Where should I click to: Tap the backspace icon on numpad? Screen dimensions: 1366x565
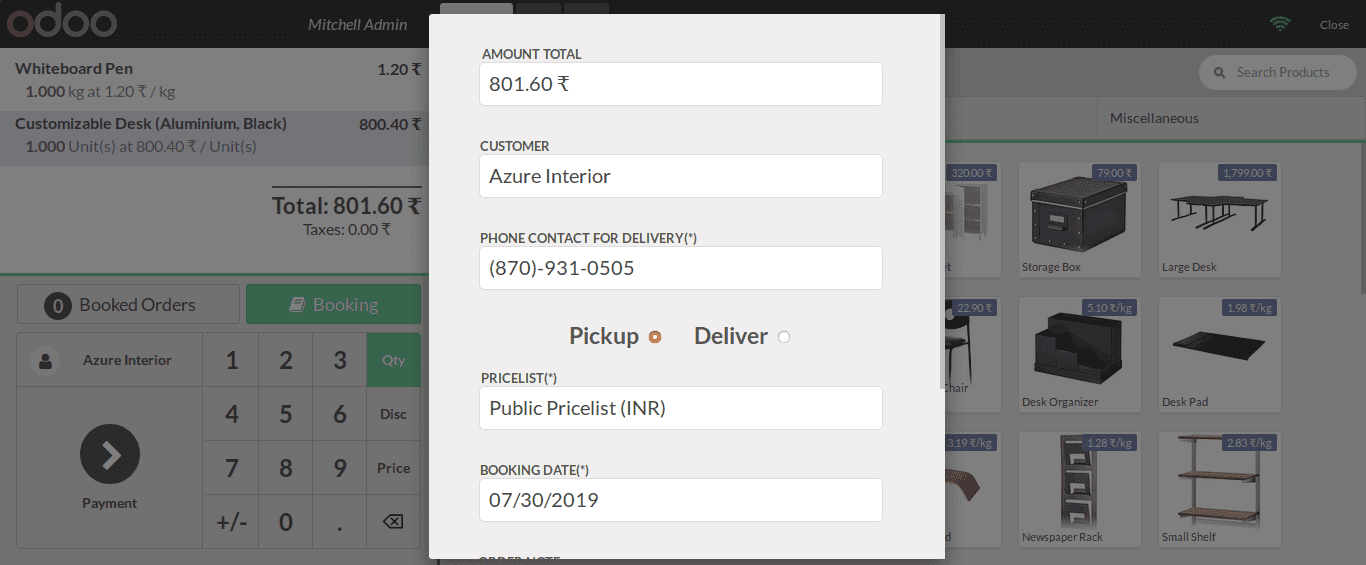[x=394, y=522]
